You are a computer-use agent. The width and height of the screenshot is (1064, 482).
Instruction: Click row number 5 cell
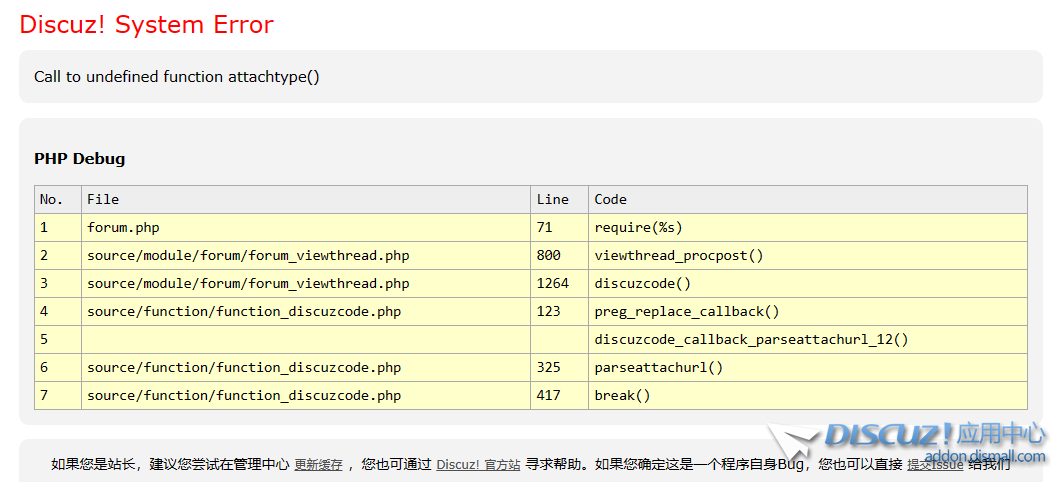point(58,339)
